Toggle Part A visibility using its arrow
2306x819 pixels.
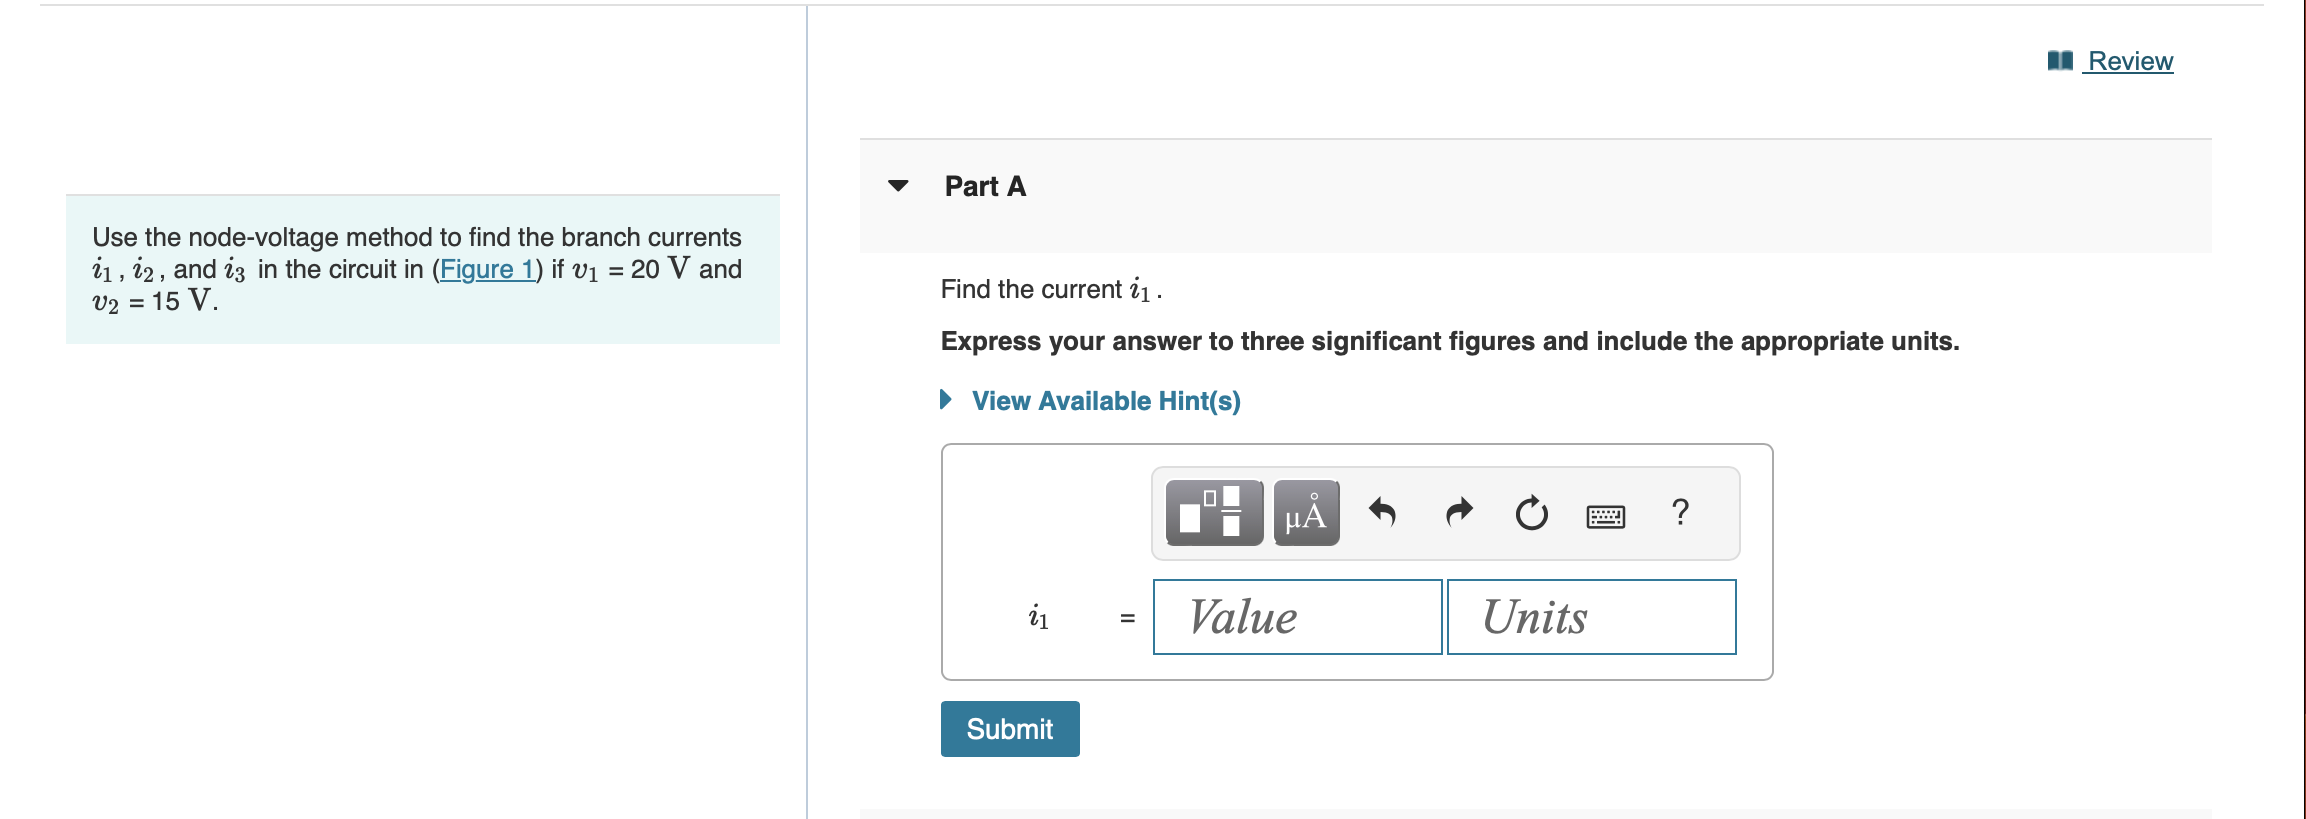pyautogui.click(x=898, y=186)
